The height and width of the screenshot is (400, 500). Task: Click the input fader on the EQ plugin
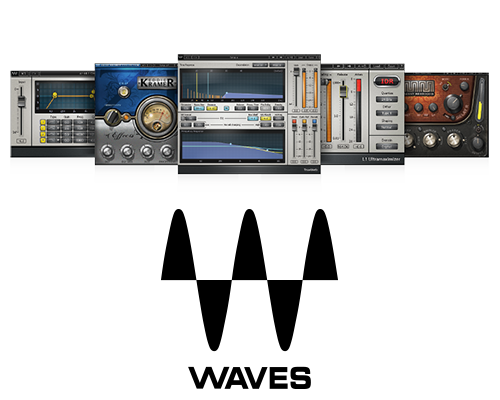click(x=21, y=101)
